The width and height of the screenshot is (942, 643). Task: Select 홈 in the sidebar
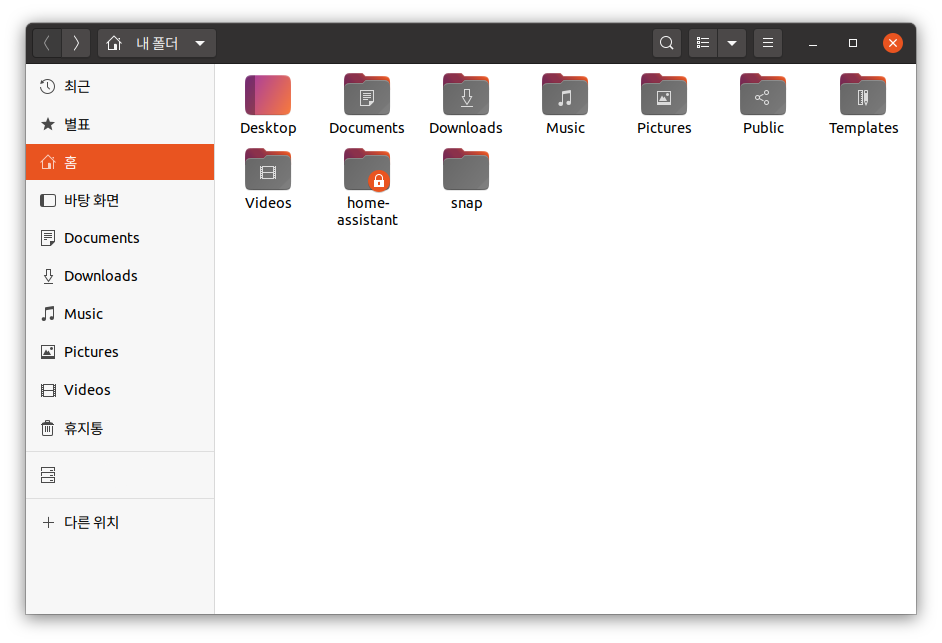click(x=120, y=162)
